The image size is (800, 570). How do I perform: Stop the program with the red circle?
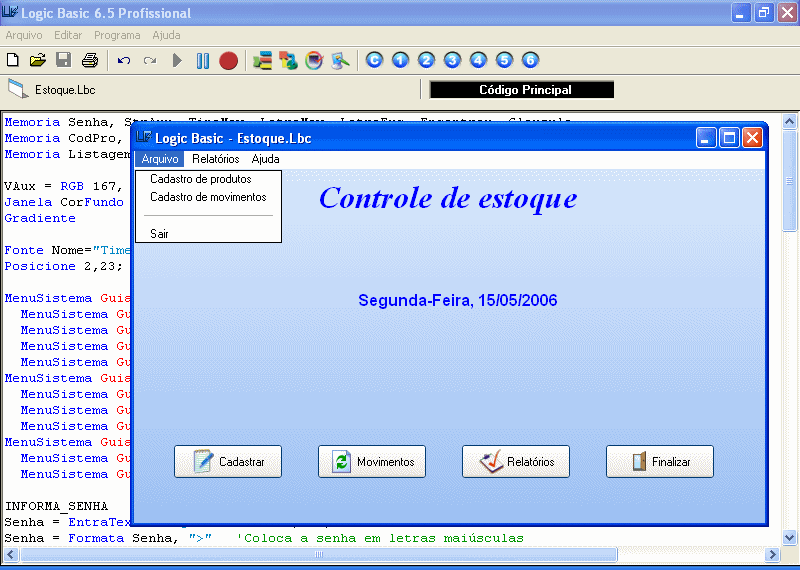pos(228,61)
